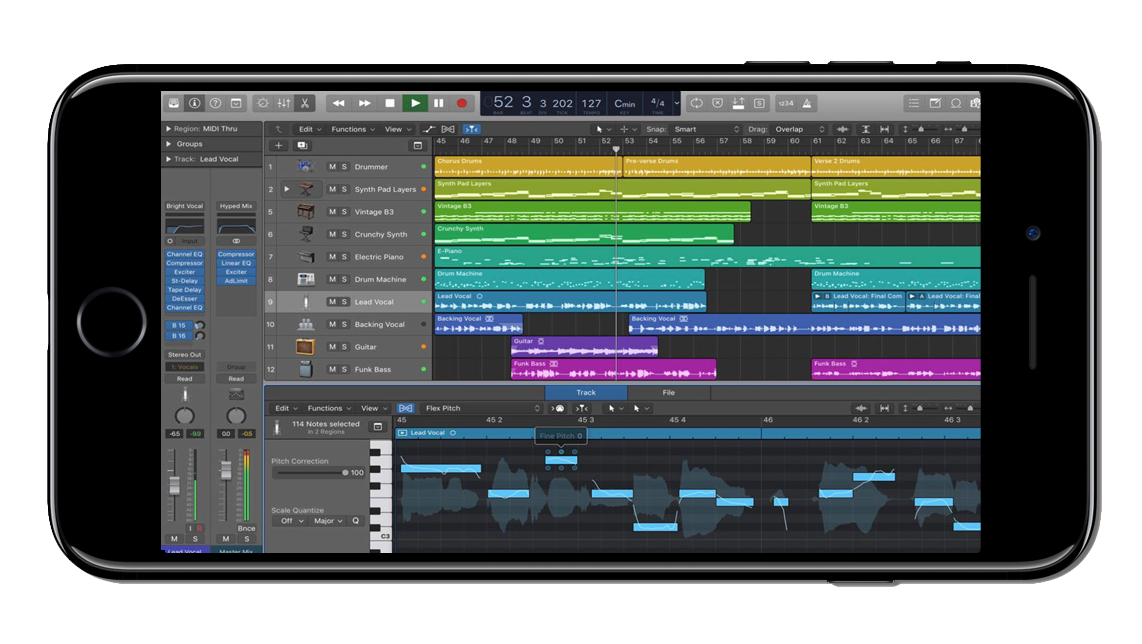Start recording with the red Record button

[462, 103]
